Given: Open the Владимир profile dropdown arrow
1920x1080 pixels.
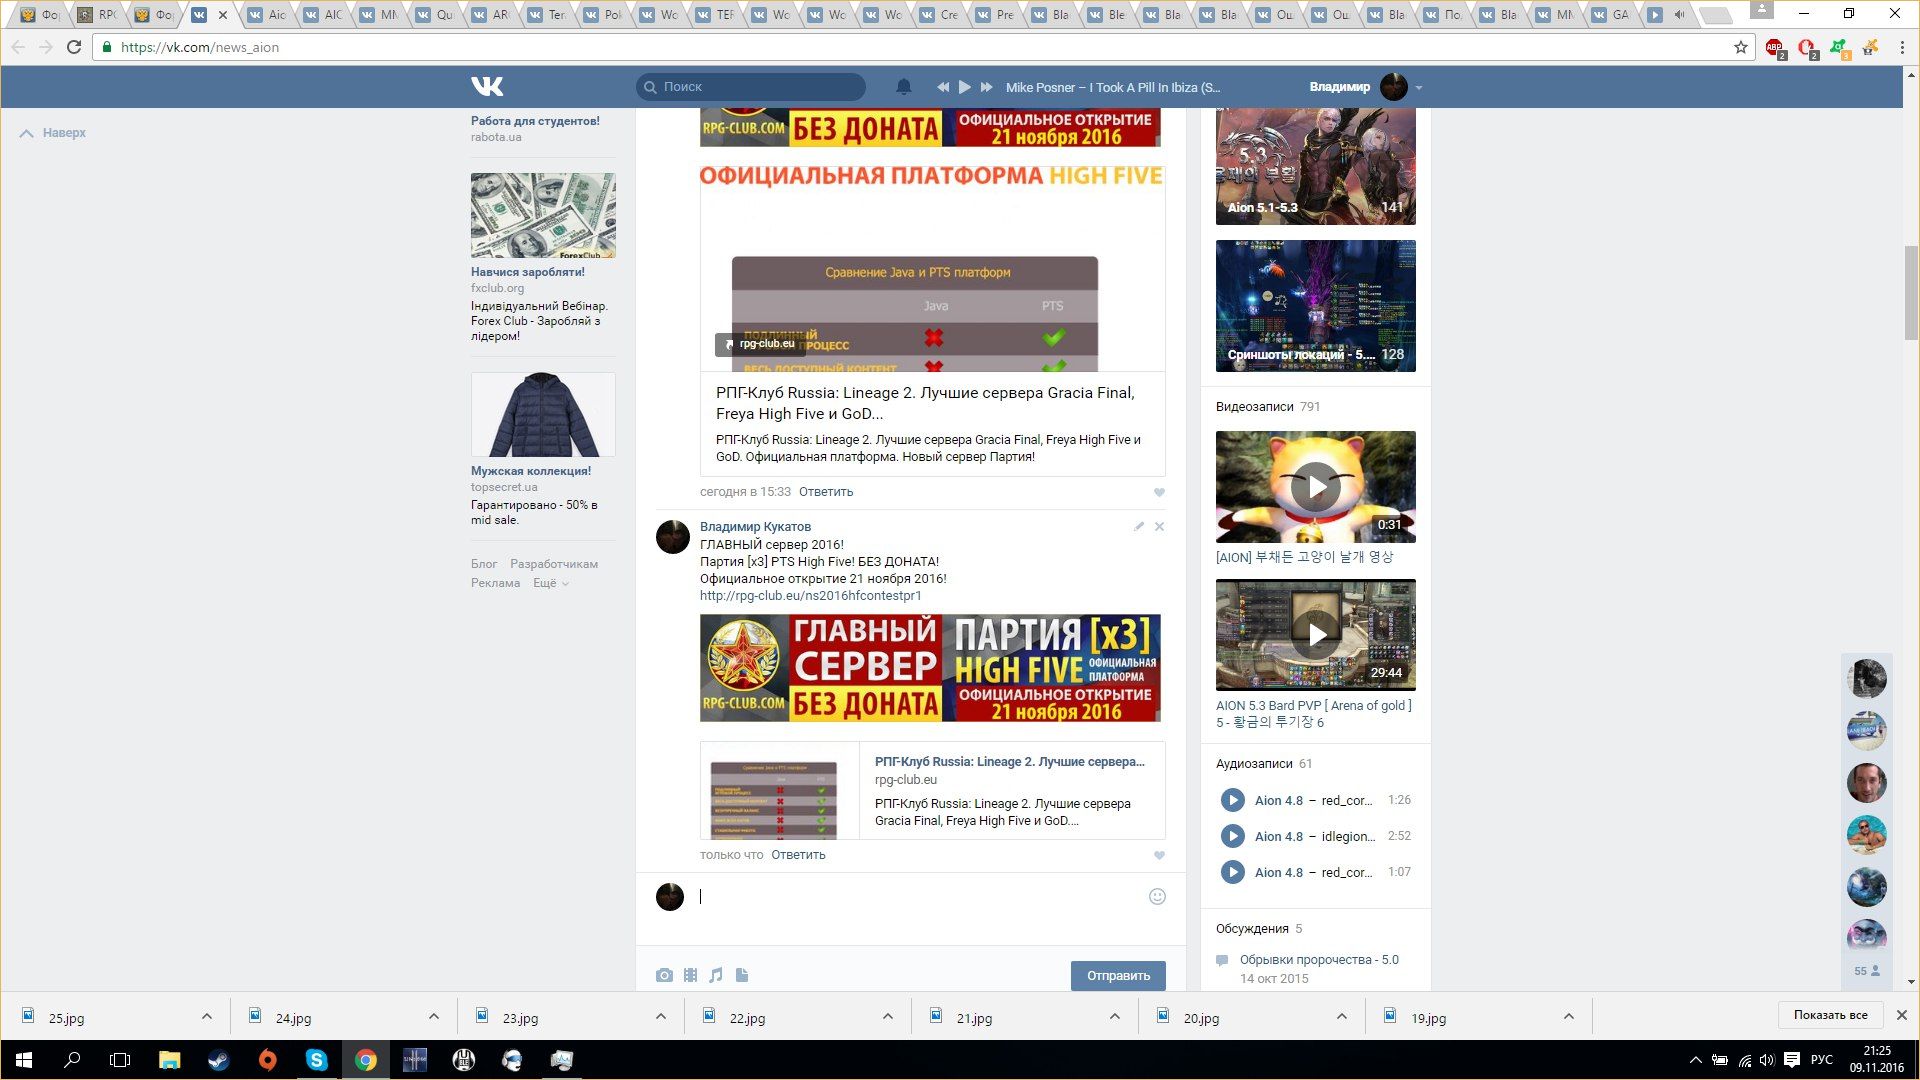Looking at the screenshot, I should coord(1418,88).
